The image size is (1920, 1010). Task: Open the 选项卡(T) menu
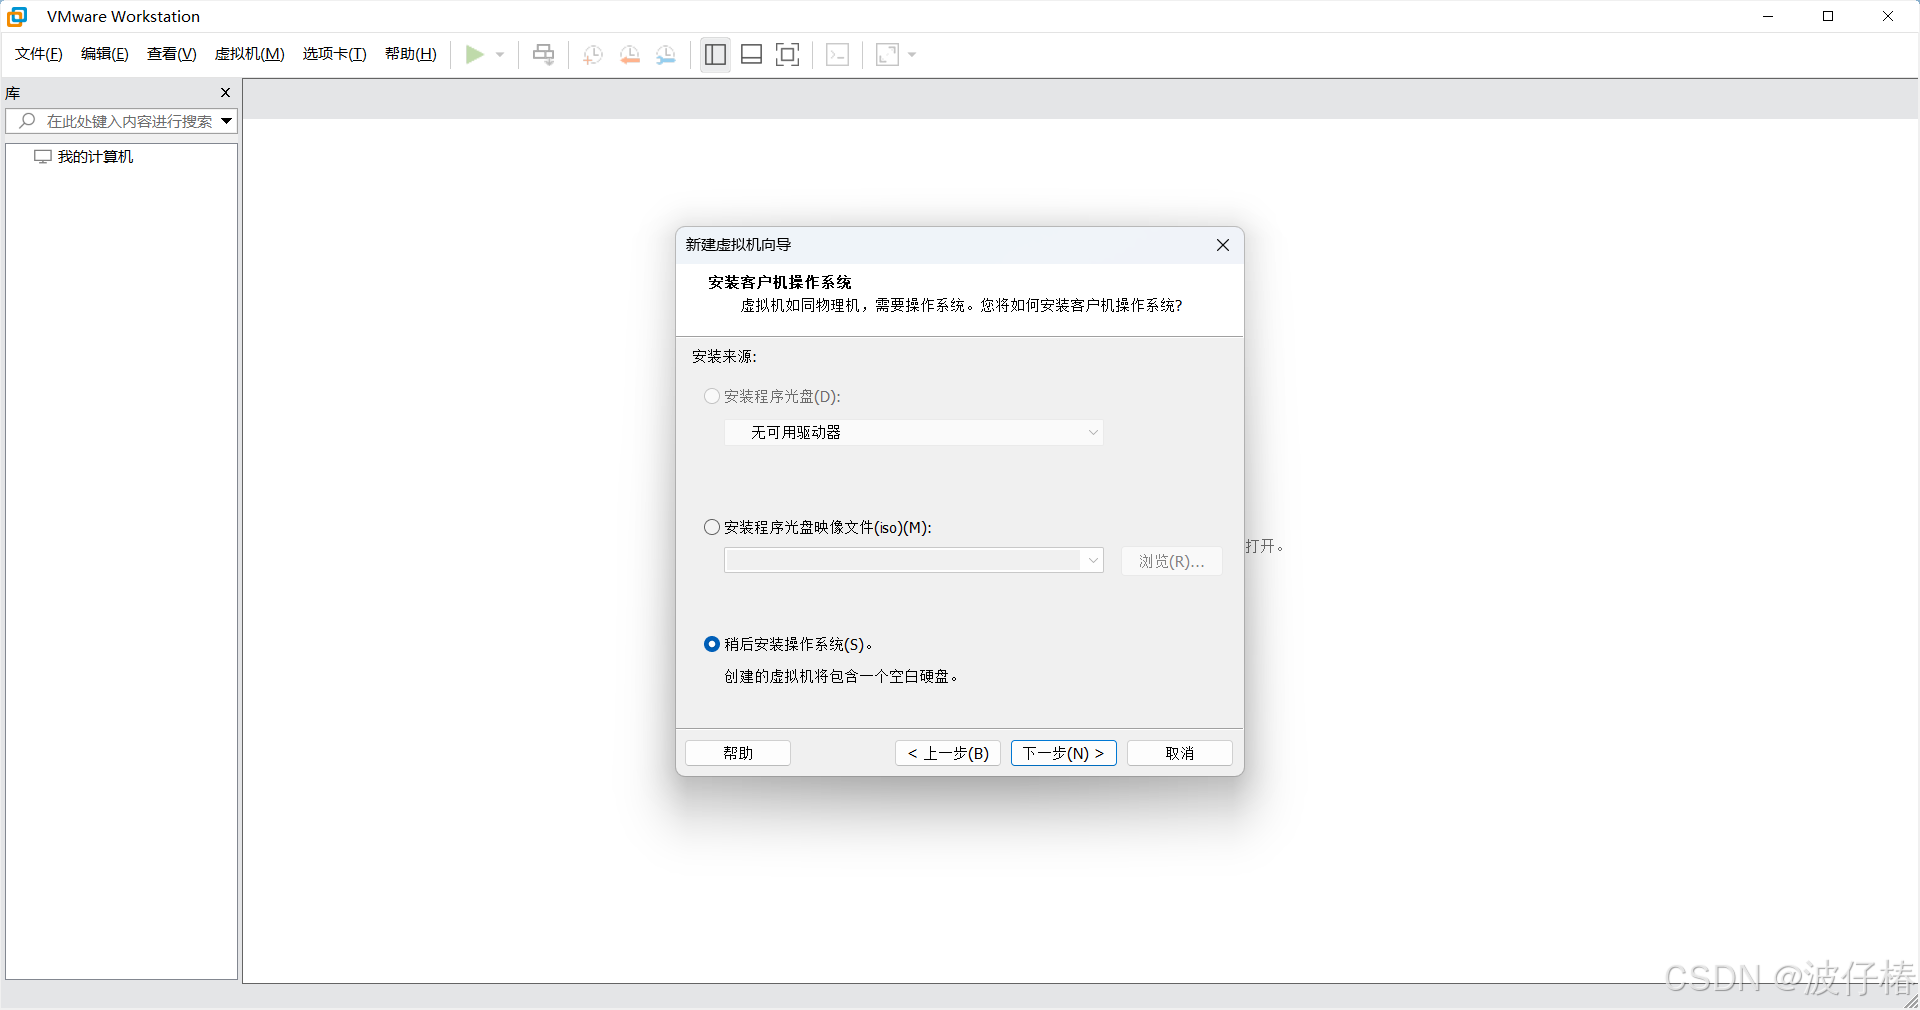pyautogui.click(x=334, y=54)
